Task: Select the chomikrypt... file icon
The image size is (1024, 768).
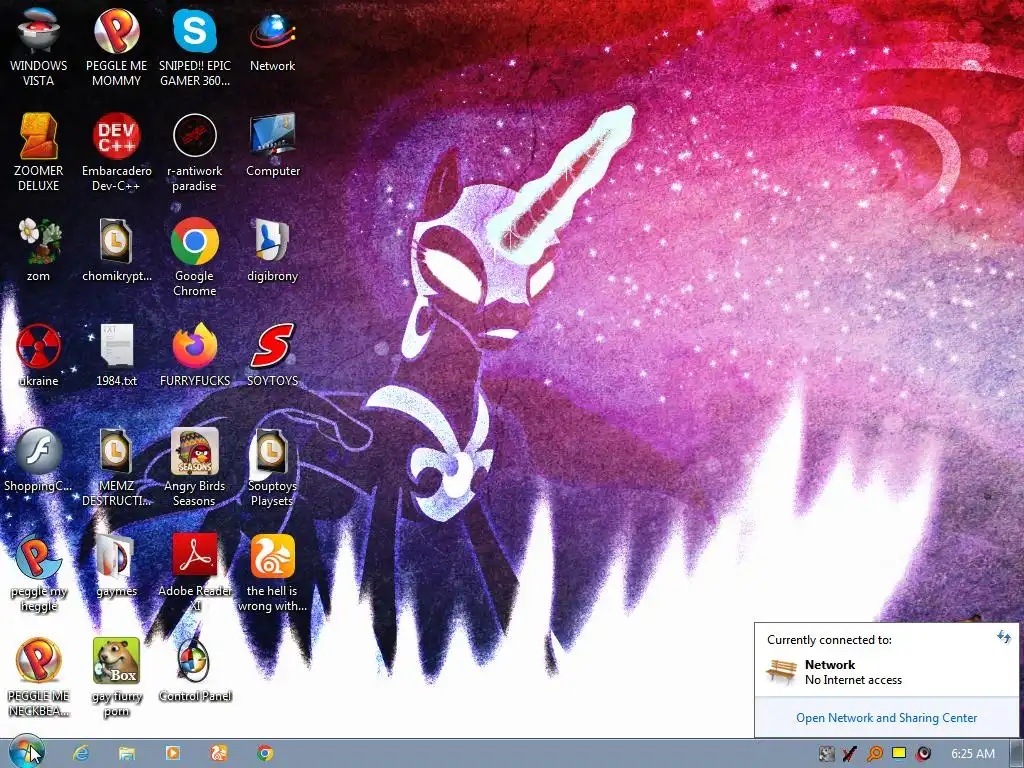Action: (x=116, y=249)
